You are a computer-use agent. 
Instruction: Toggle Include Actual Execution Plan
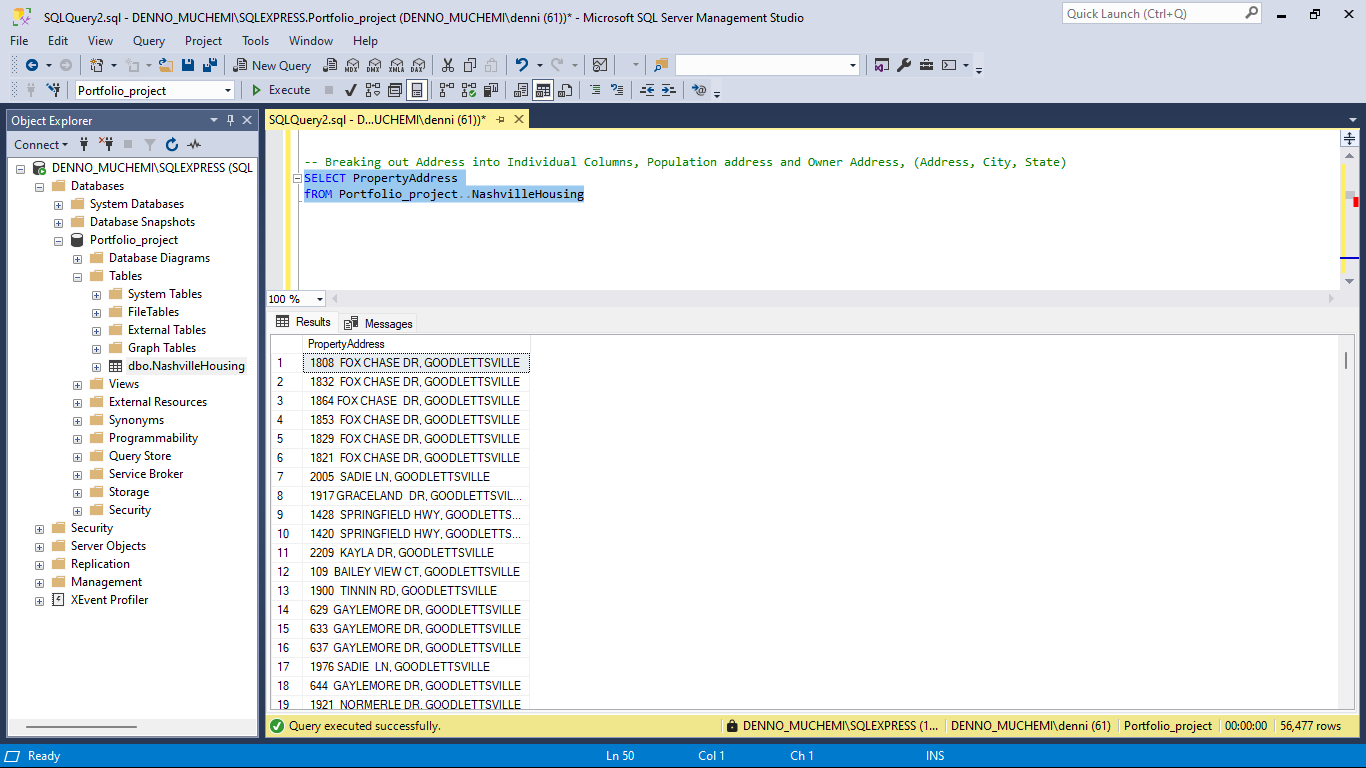(446, 90)
